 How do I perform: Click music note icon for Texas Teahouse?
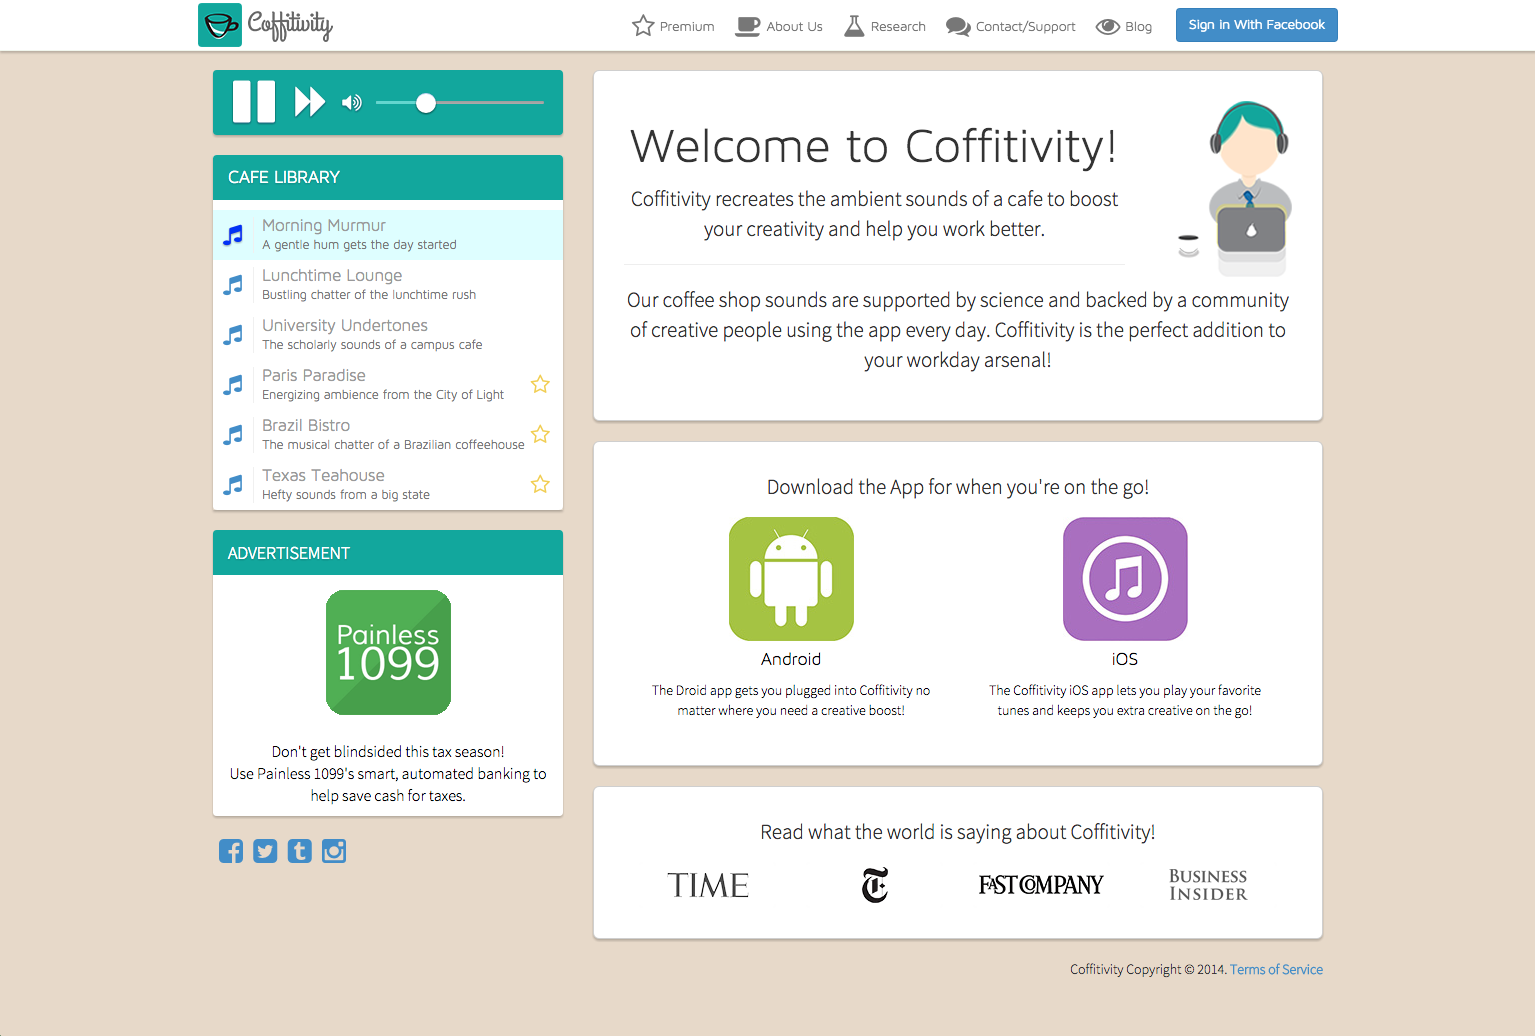(x=233, y=485)
